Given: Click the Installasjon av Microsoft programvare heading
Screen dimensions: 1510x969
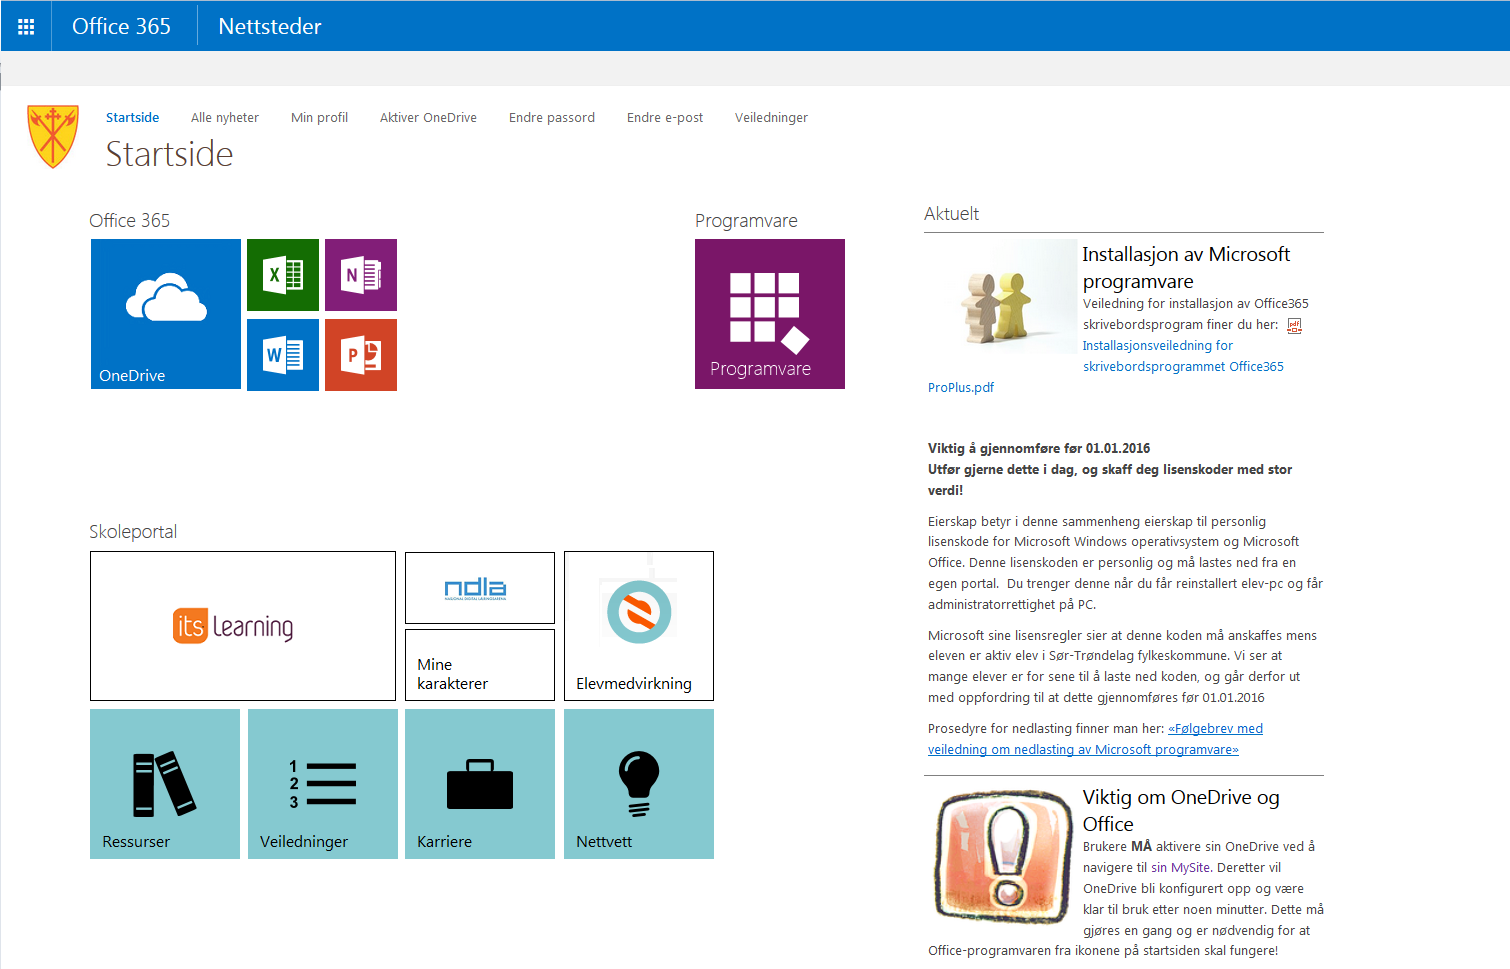Looking at the screenshot, I should point(1186,267).
